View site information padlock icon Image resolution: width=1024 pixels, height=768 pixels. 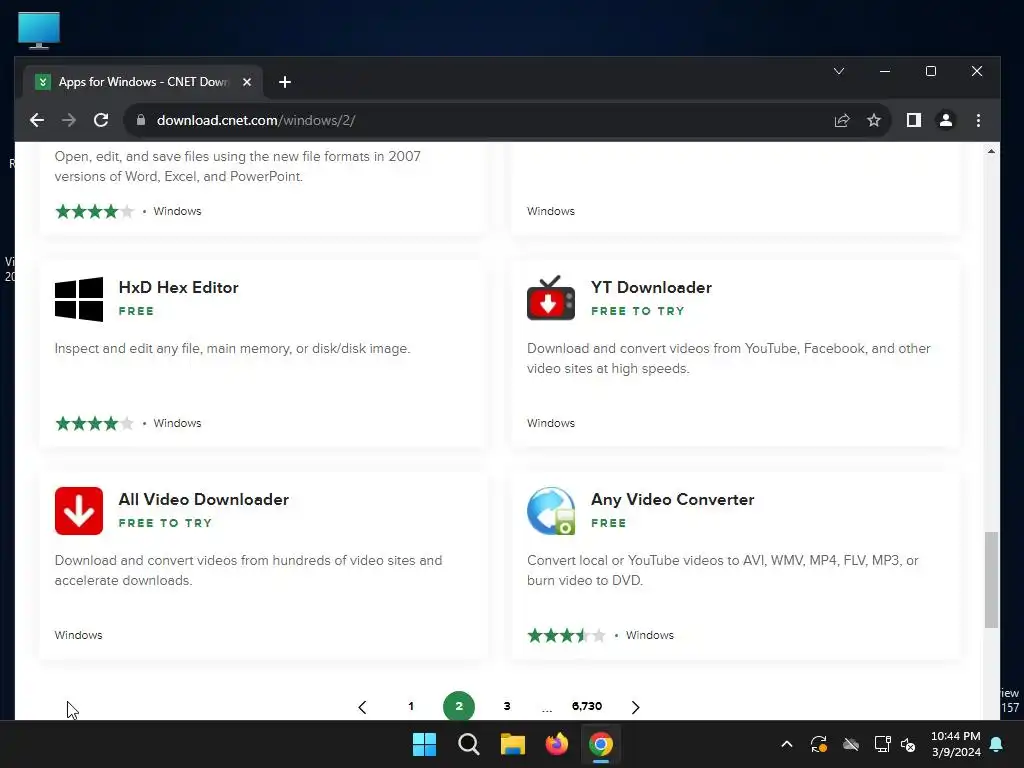[x=140, y=120]
